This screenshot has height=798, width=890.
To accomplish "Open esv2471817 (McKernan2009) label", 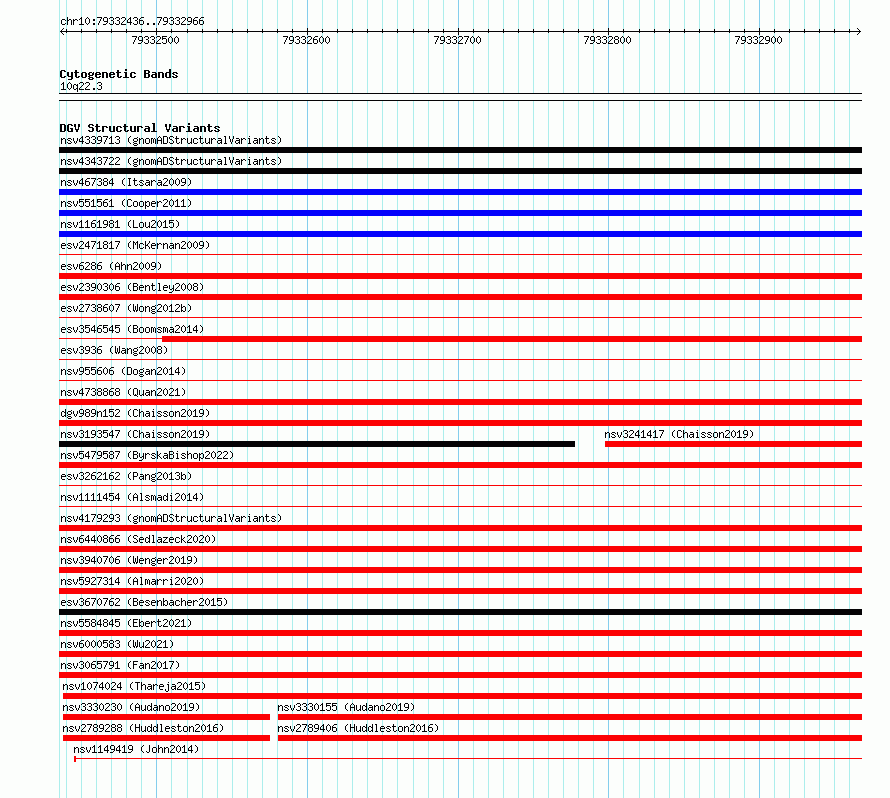I will coord(135,245).
